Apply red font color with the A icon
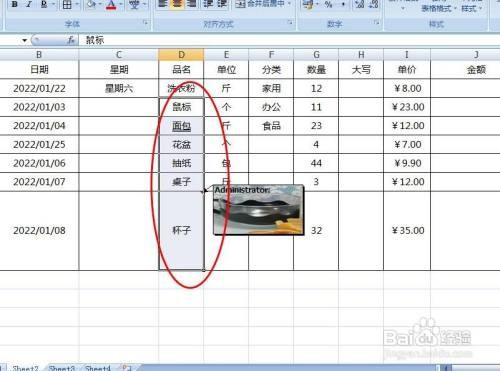 [x=111, y=4]
